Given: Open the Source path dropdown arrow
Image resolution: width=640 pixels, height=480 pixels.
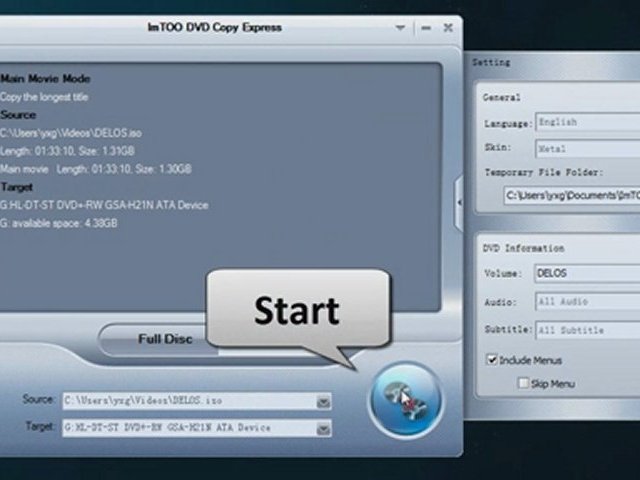Looking at the screenshot, I should [x=323, y=401].
